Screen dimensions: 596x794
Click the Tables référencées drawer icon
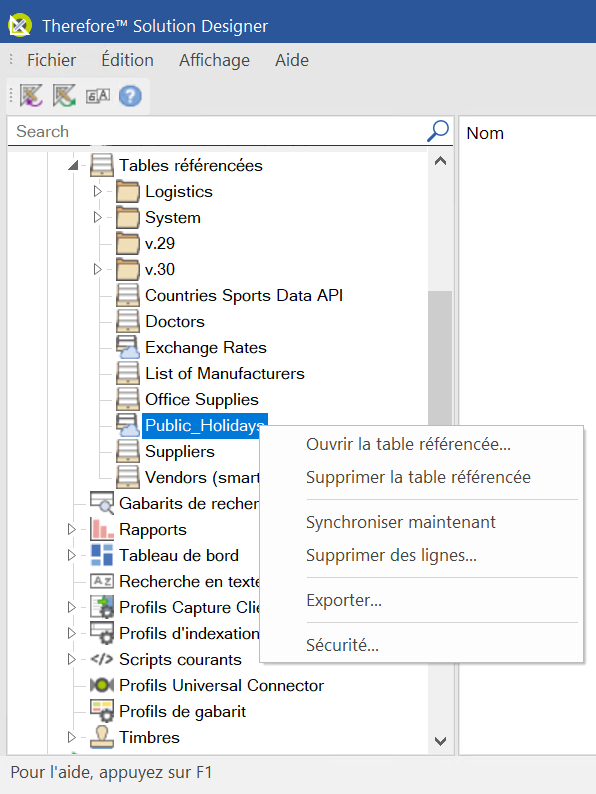click(102, 166)
